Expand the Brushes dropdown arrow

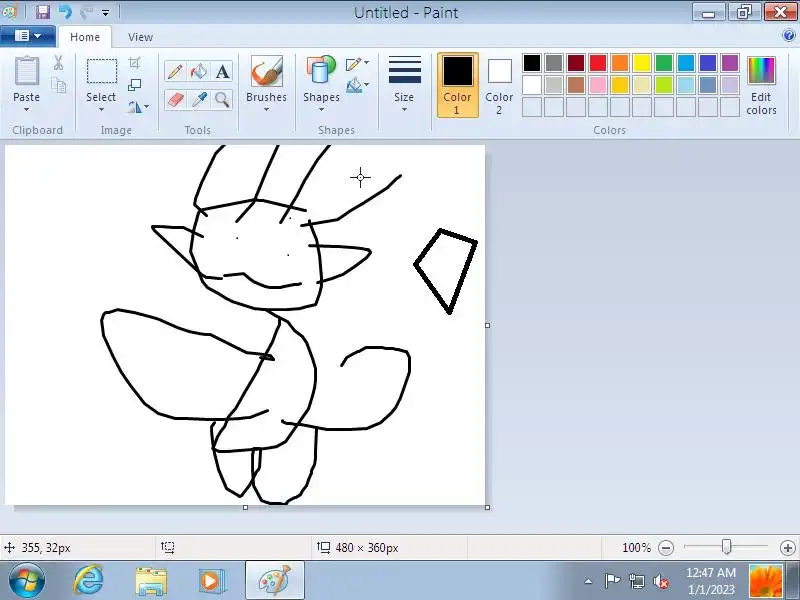click(266, 109)
